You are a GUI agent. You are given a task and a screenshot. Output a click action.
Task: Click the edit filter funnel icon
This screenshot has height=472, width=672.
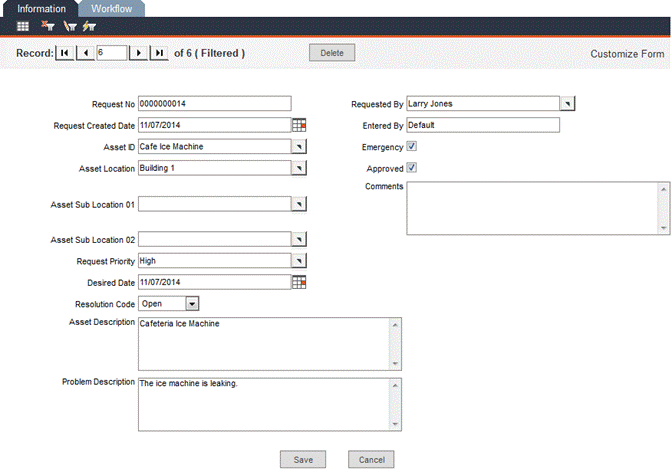(69, 26)
